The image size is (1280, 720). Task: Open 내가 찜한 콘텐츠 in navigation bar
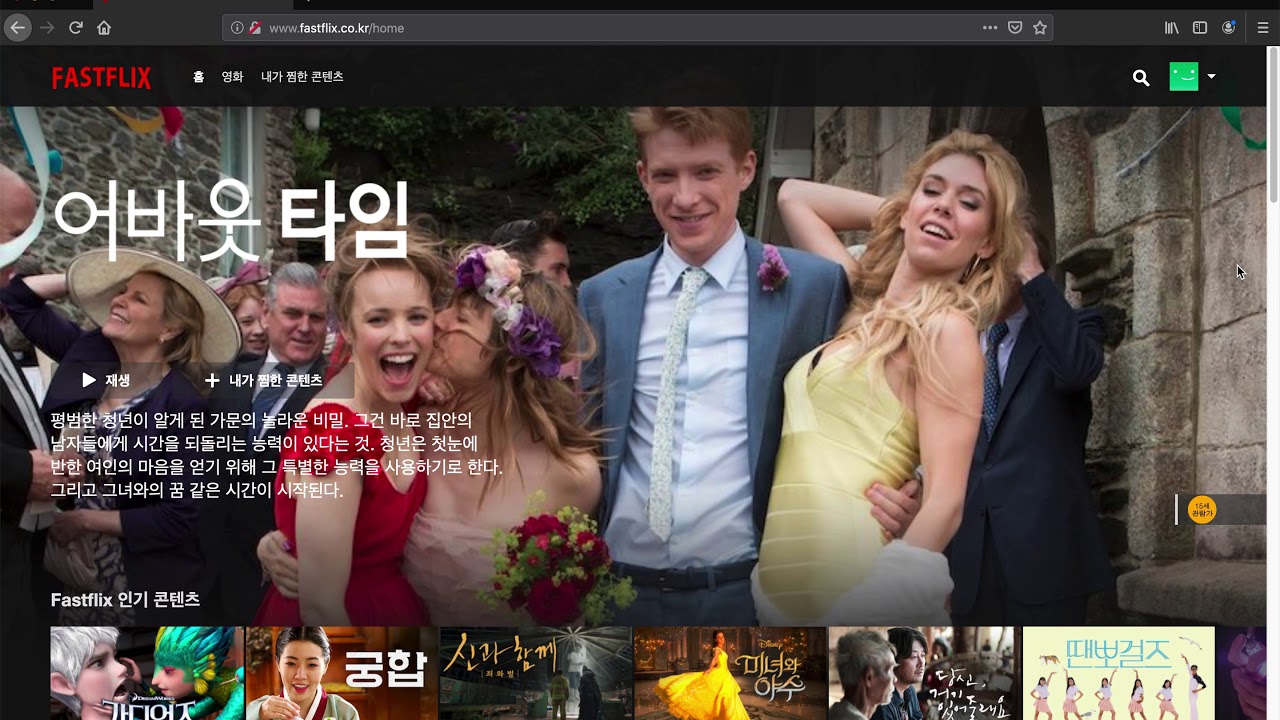point(302,77)
